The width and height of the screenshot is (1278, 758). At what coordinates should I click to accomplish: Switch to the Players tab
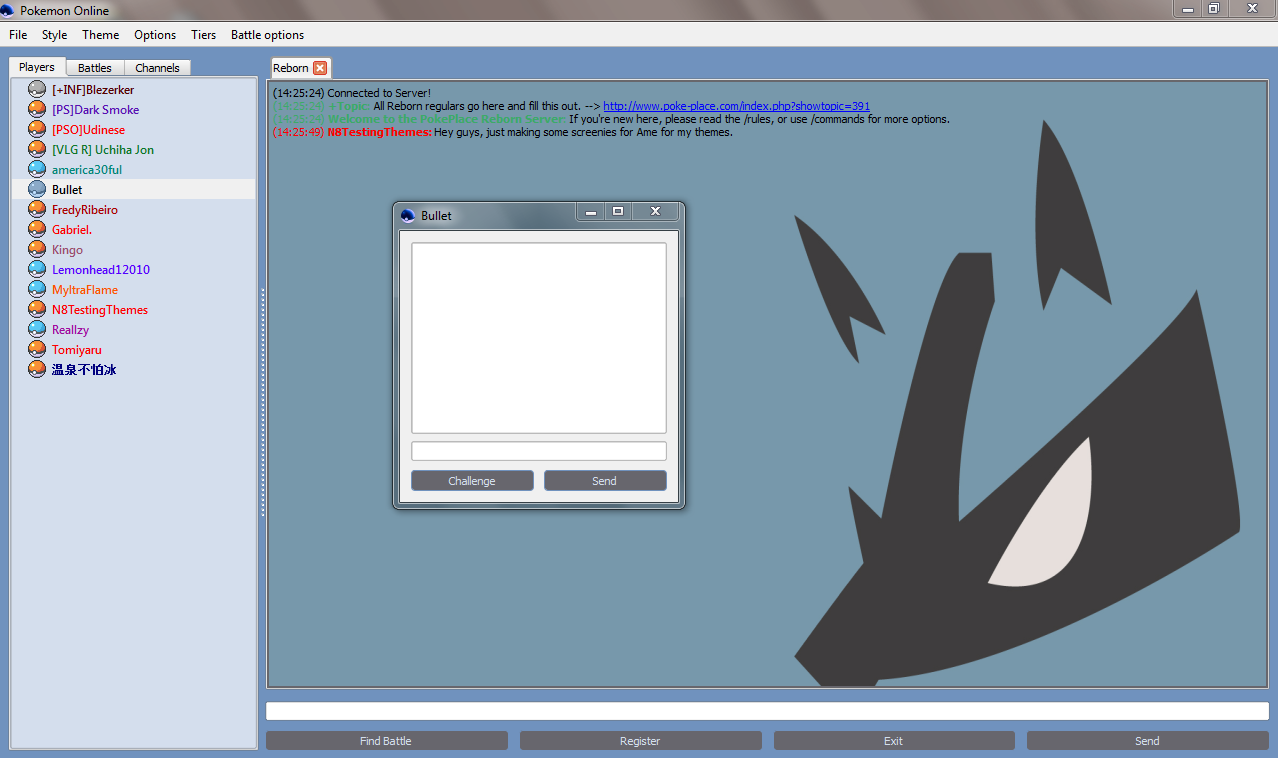[37, 67]
